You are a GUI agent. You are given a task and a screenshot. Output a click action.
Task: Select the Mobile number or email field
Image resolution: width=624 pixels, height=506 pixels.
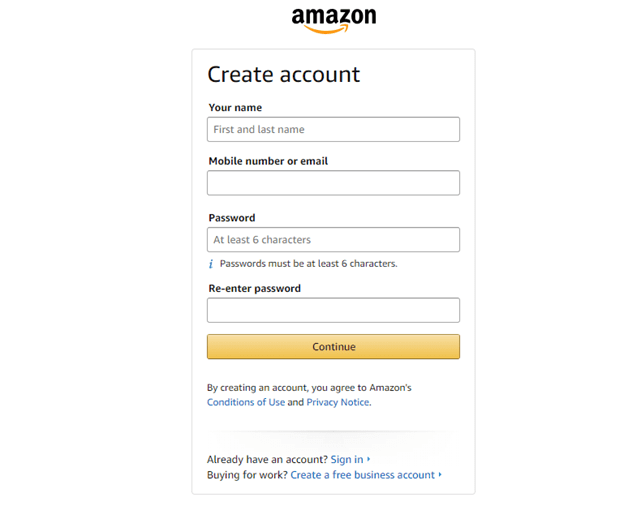[333, 183]
